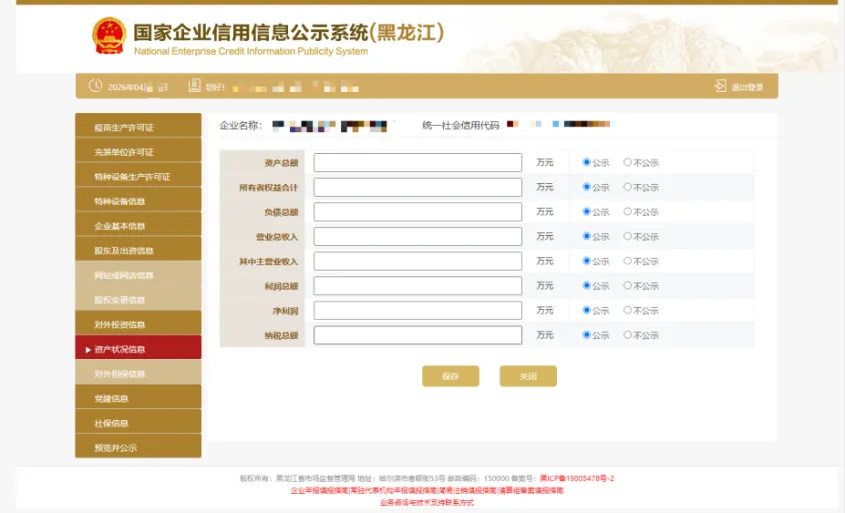Screen dimensions: 845x513
Task: Click the clock icon beside the date
Action: [95, 86]
